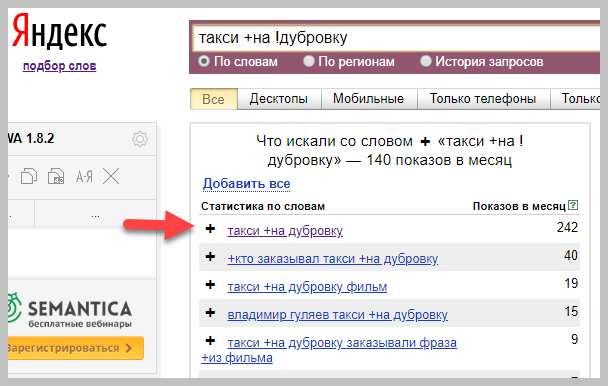Open 'такси +на дубровку заказывали фраза +из фильма' link
Image resolution: width=608 pixels, height=386 pixels.
[329, 350]
